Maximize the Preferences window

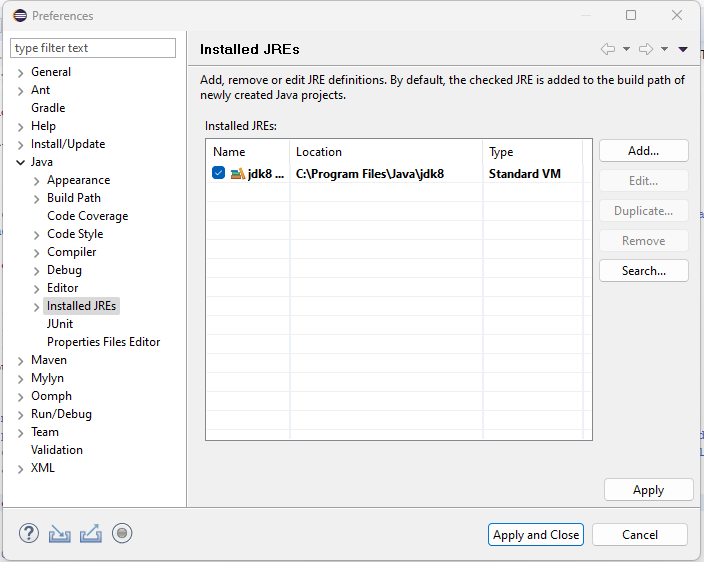[631, 15]
